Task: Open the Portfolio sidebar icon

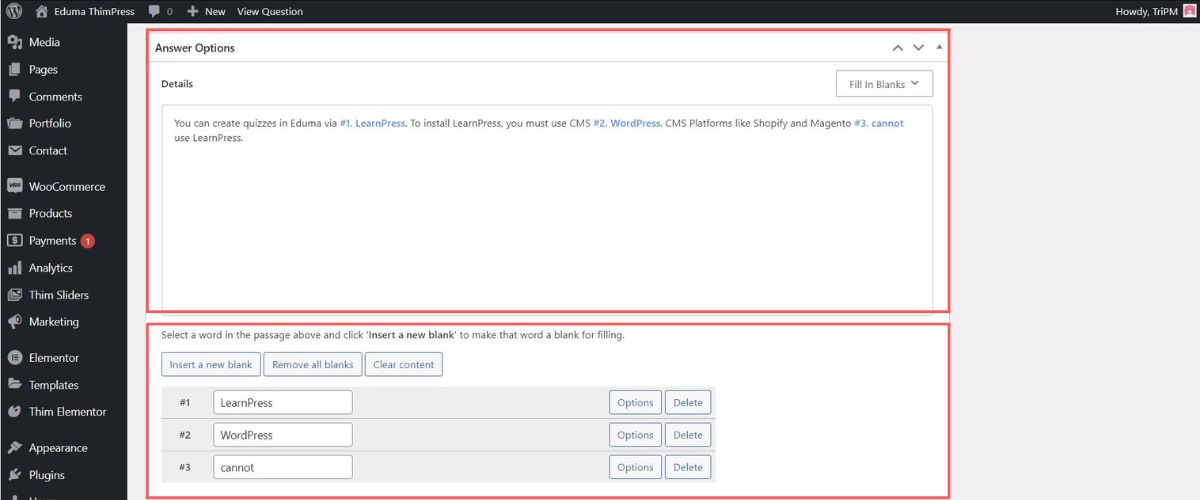Action: (x=15, y=123)
